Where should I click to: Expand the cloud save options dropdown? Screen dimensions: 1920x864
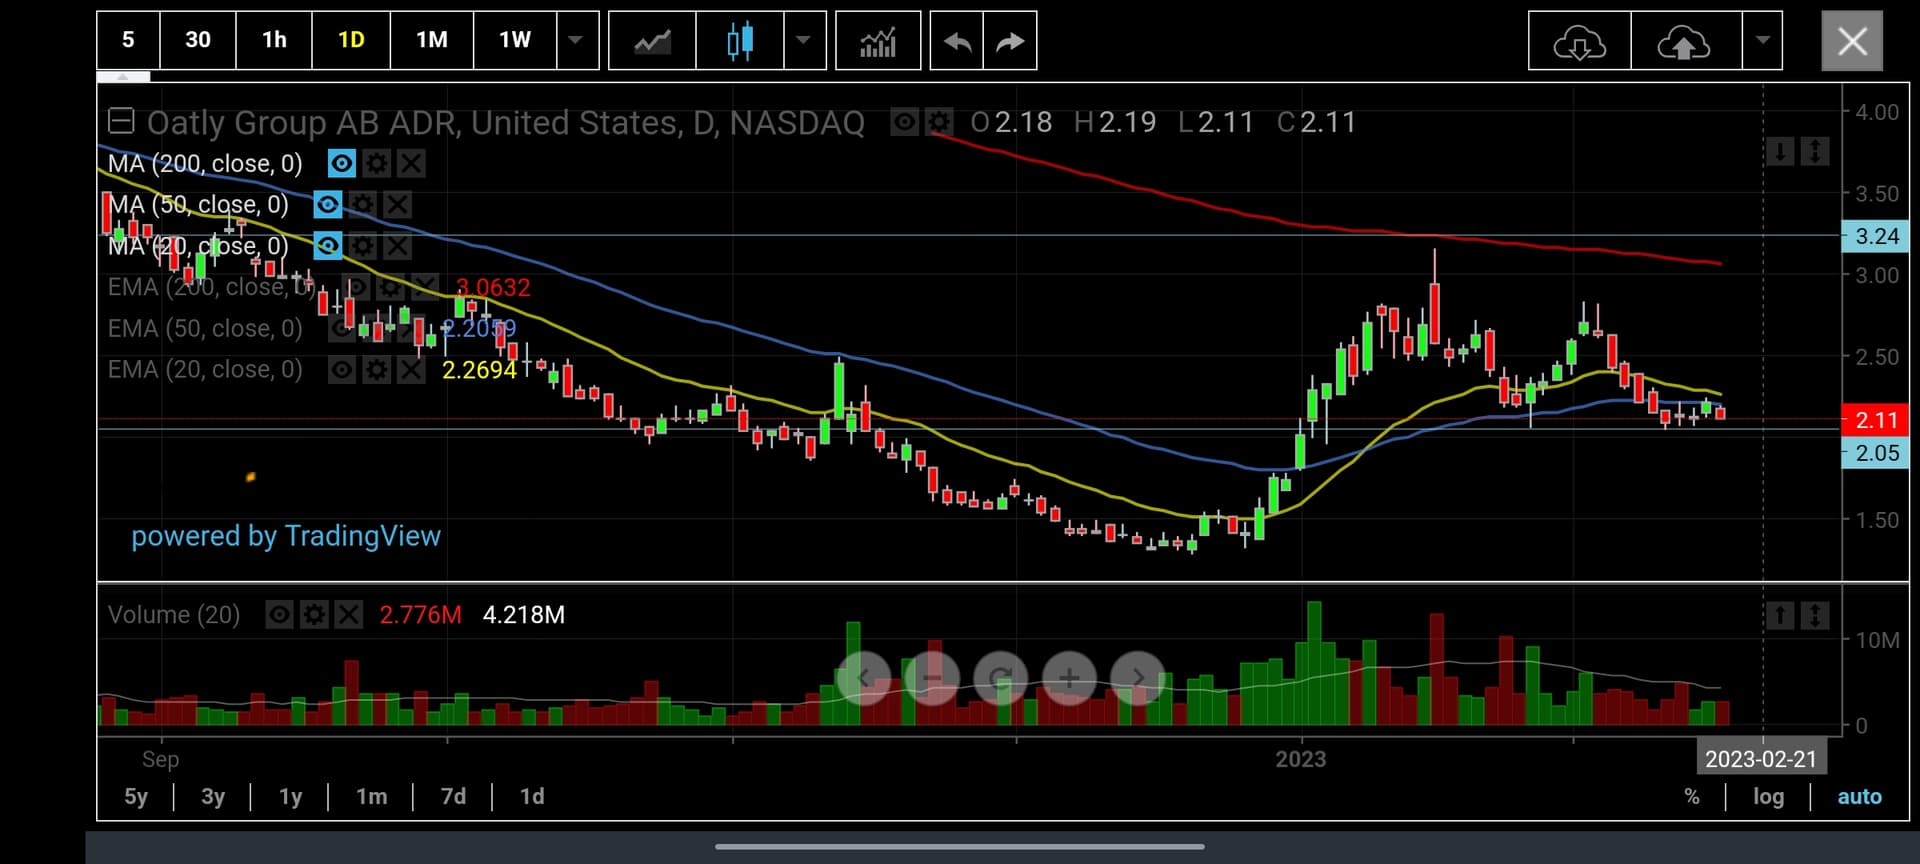(1762, 41)
